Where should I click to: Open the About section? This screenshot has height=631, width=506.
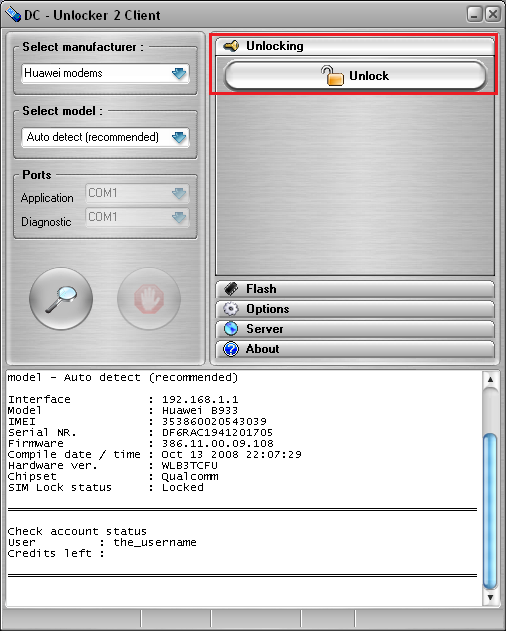pos(355,349)
